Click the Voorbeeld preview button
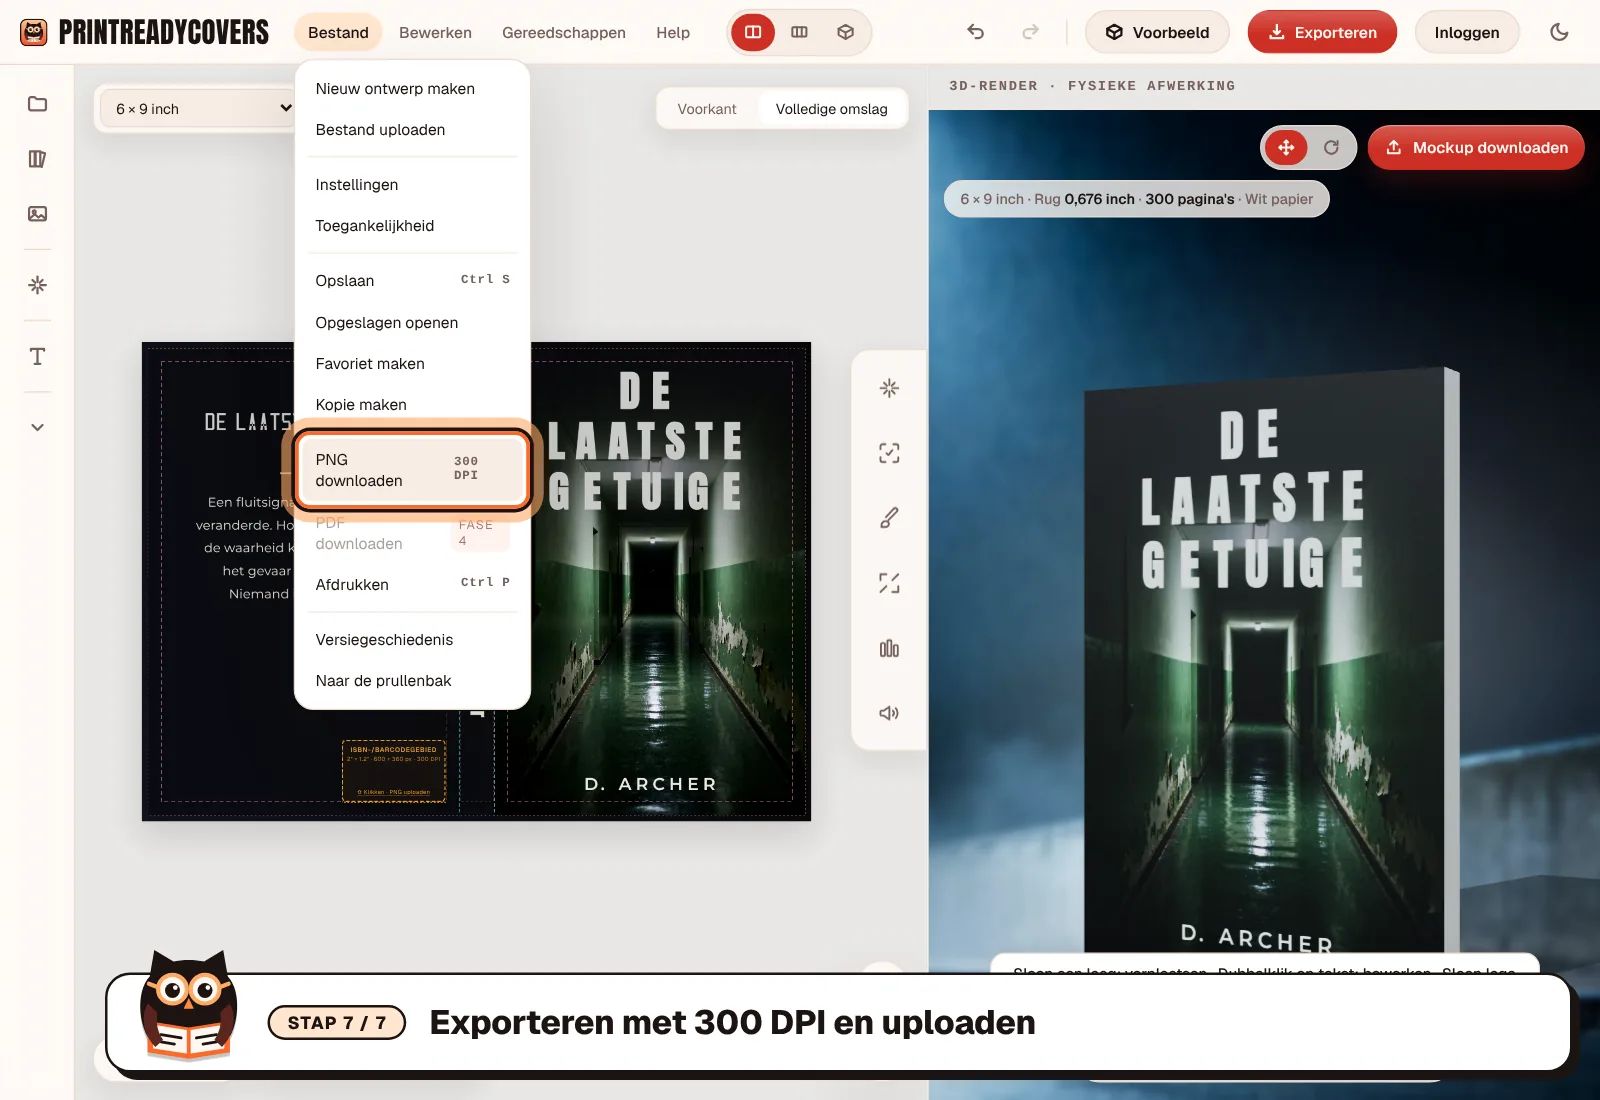 [1157, 33]
